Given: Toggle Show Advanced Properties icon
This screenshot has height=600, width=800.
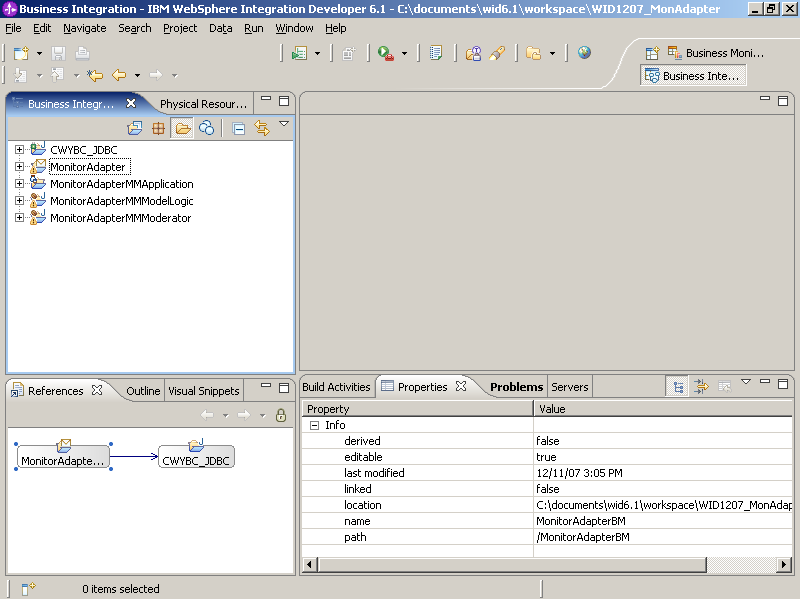Looking at the screenshot, I should (702, 387).
